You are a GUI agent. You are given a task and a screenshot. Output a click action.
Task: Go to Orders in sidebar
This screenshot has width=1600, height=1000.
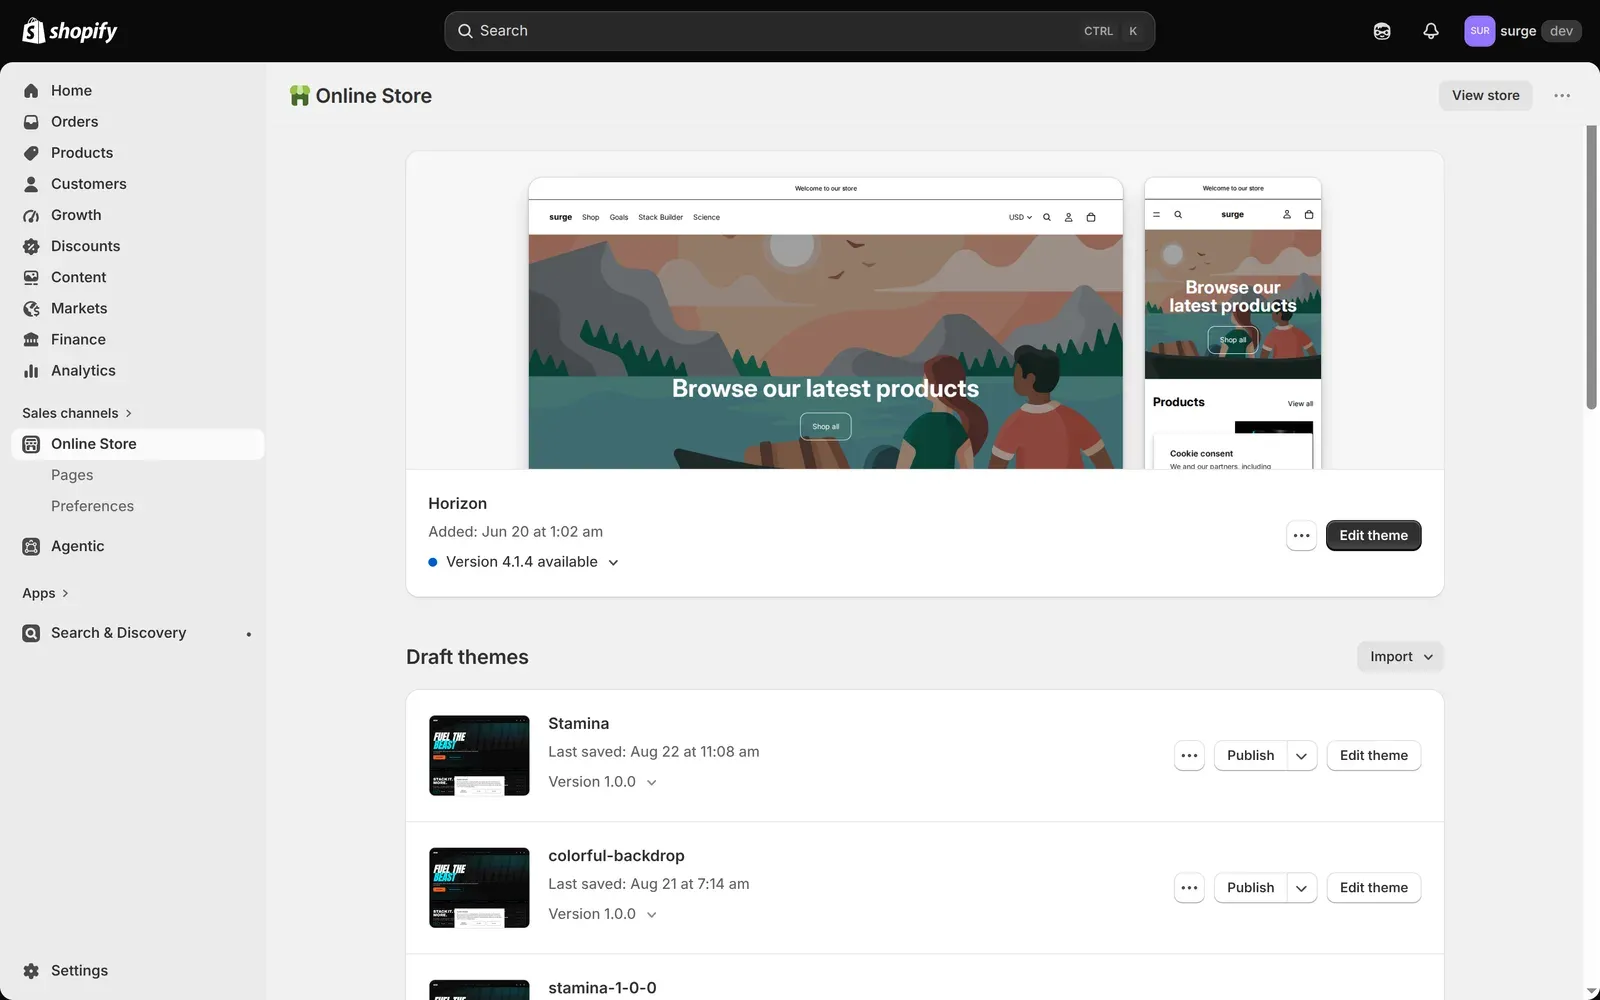[138, 122]
